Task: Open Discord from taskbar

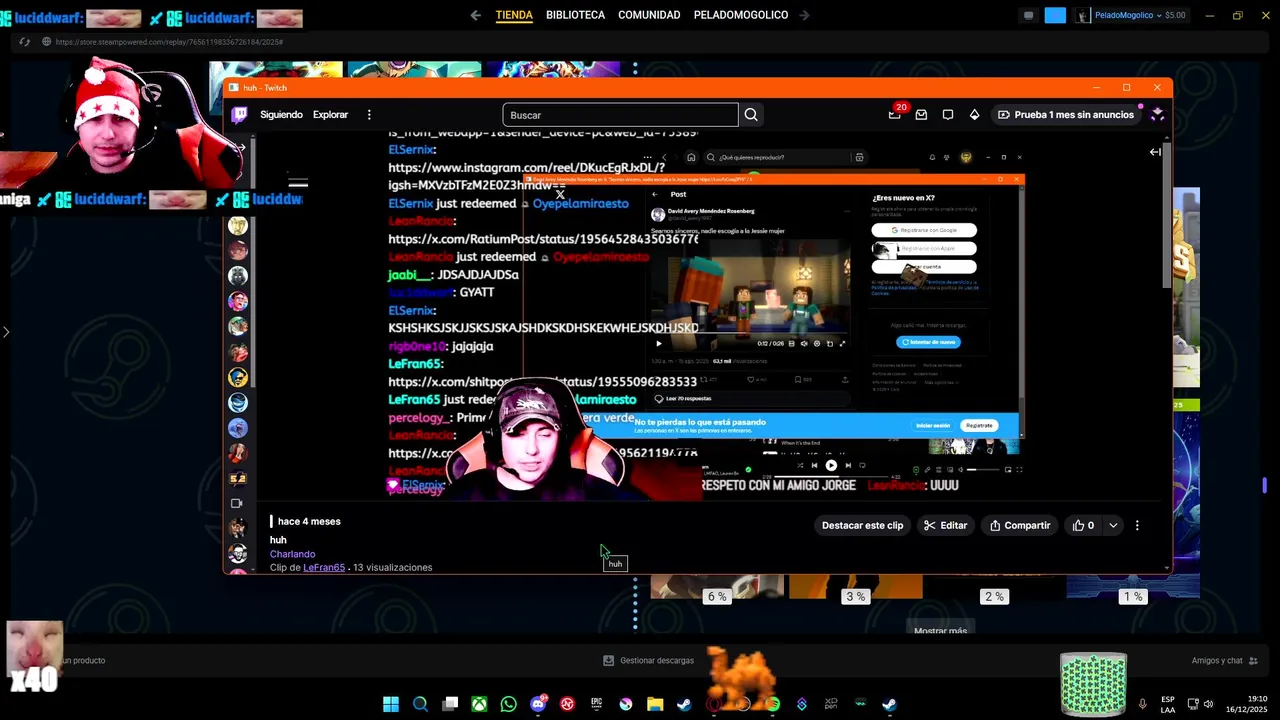Action: pos(538,704)
